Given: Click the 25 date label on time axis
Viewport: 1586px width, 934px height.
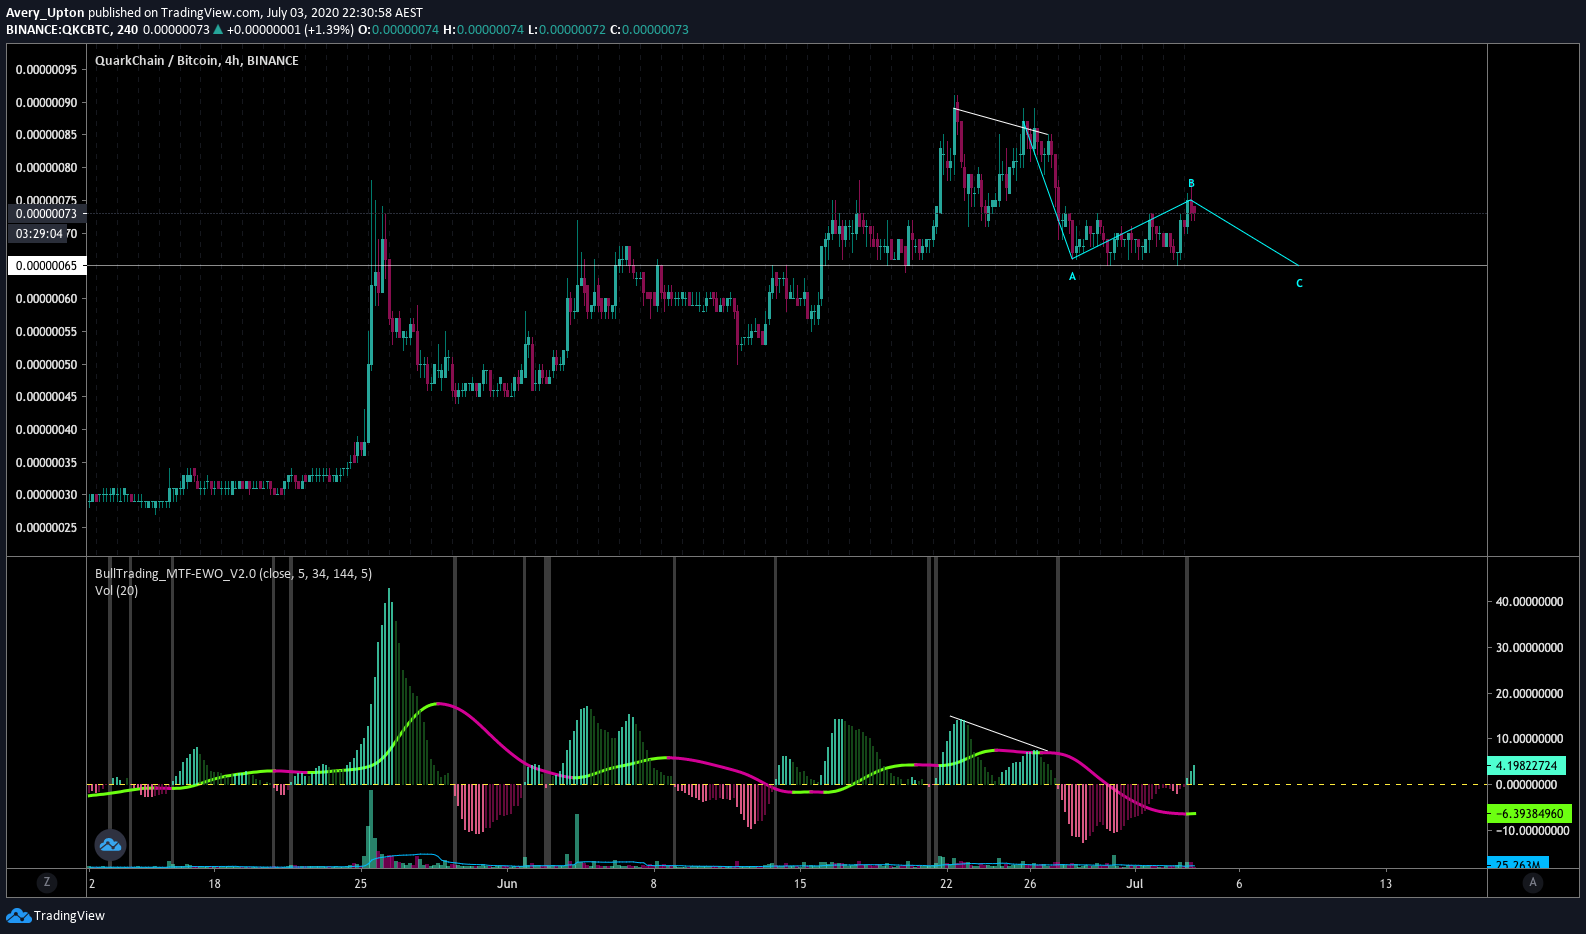Looking at the screenshot, I should coord(361,884).
